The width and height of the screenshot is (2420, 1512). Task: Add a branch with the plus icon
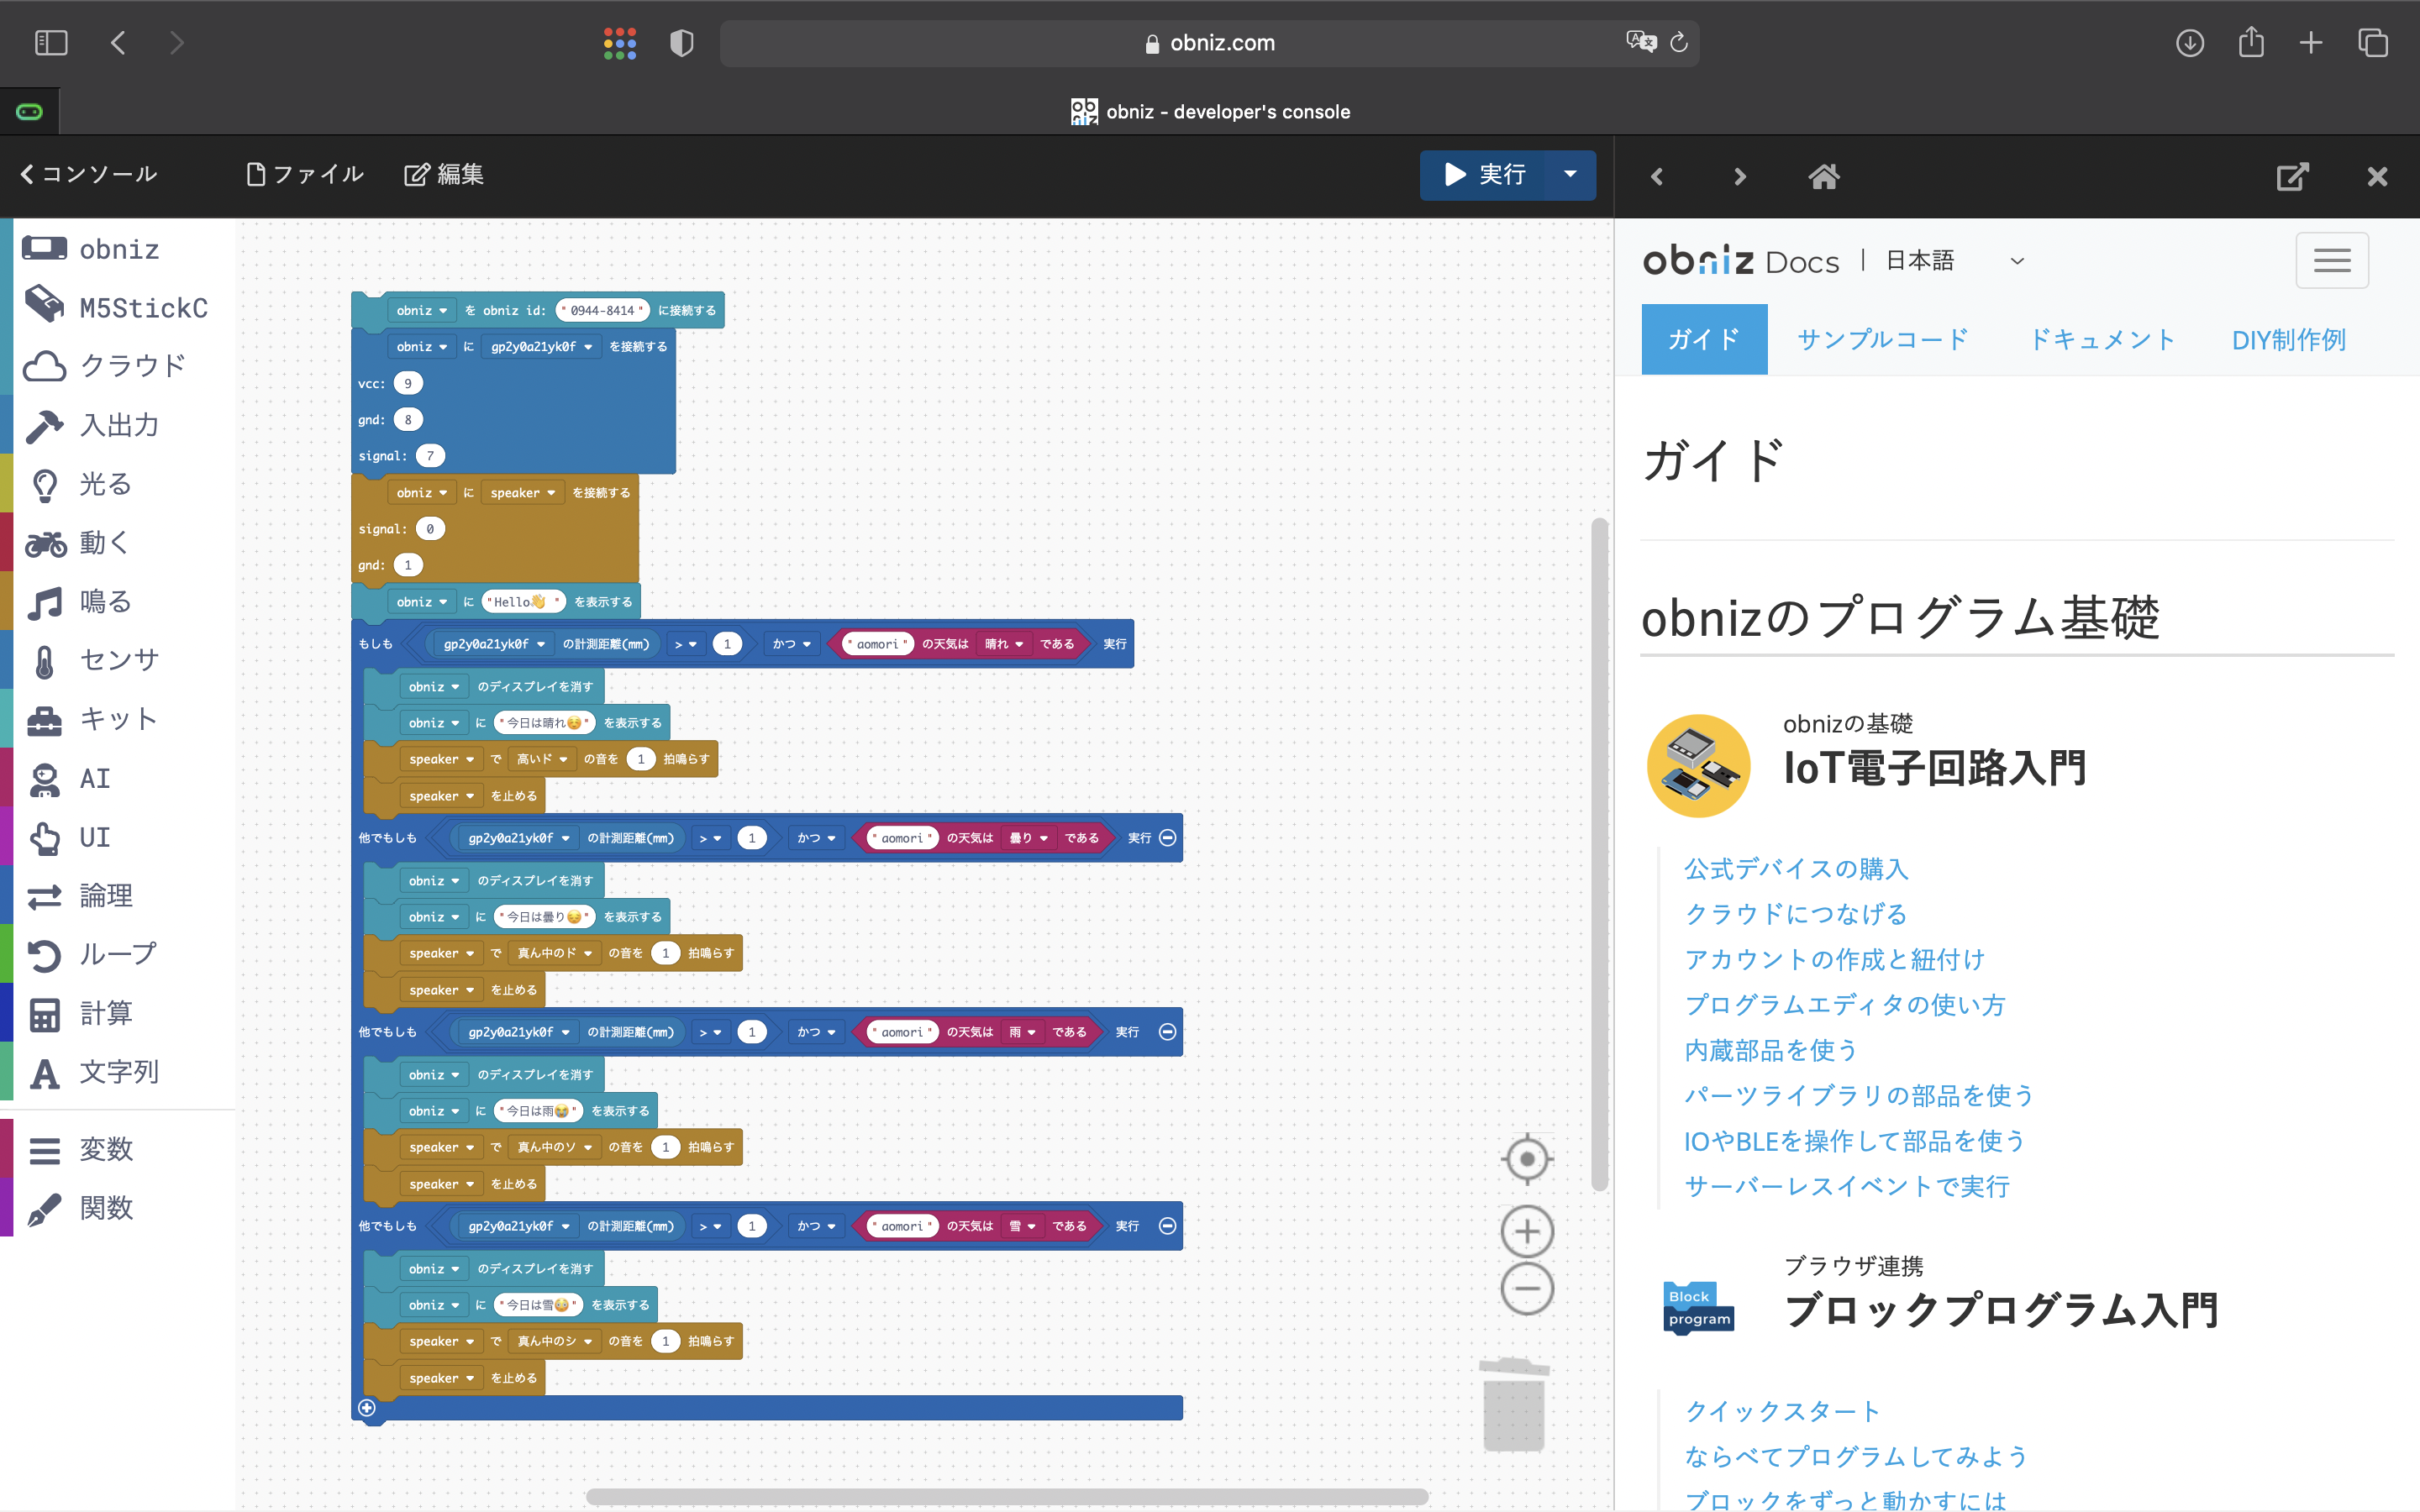(x=367, y=1408)
